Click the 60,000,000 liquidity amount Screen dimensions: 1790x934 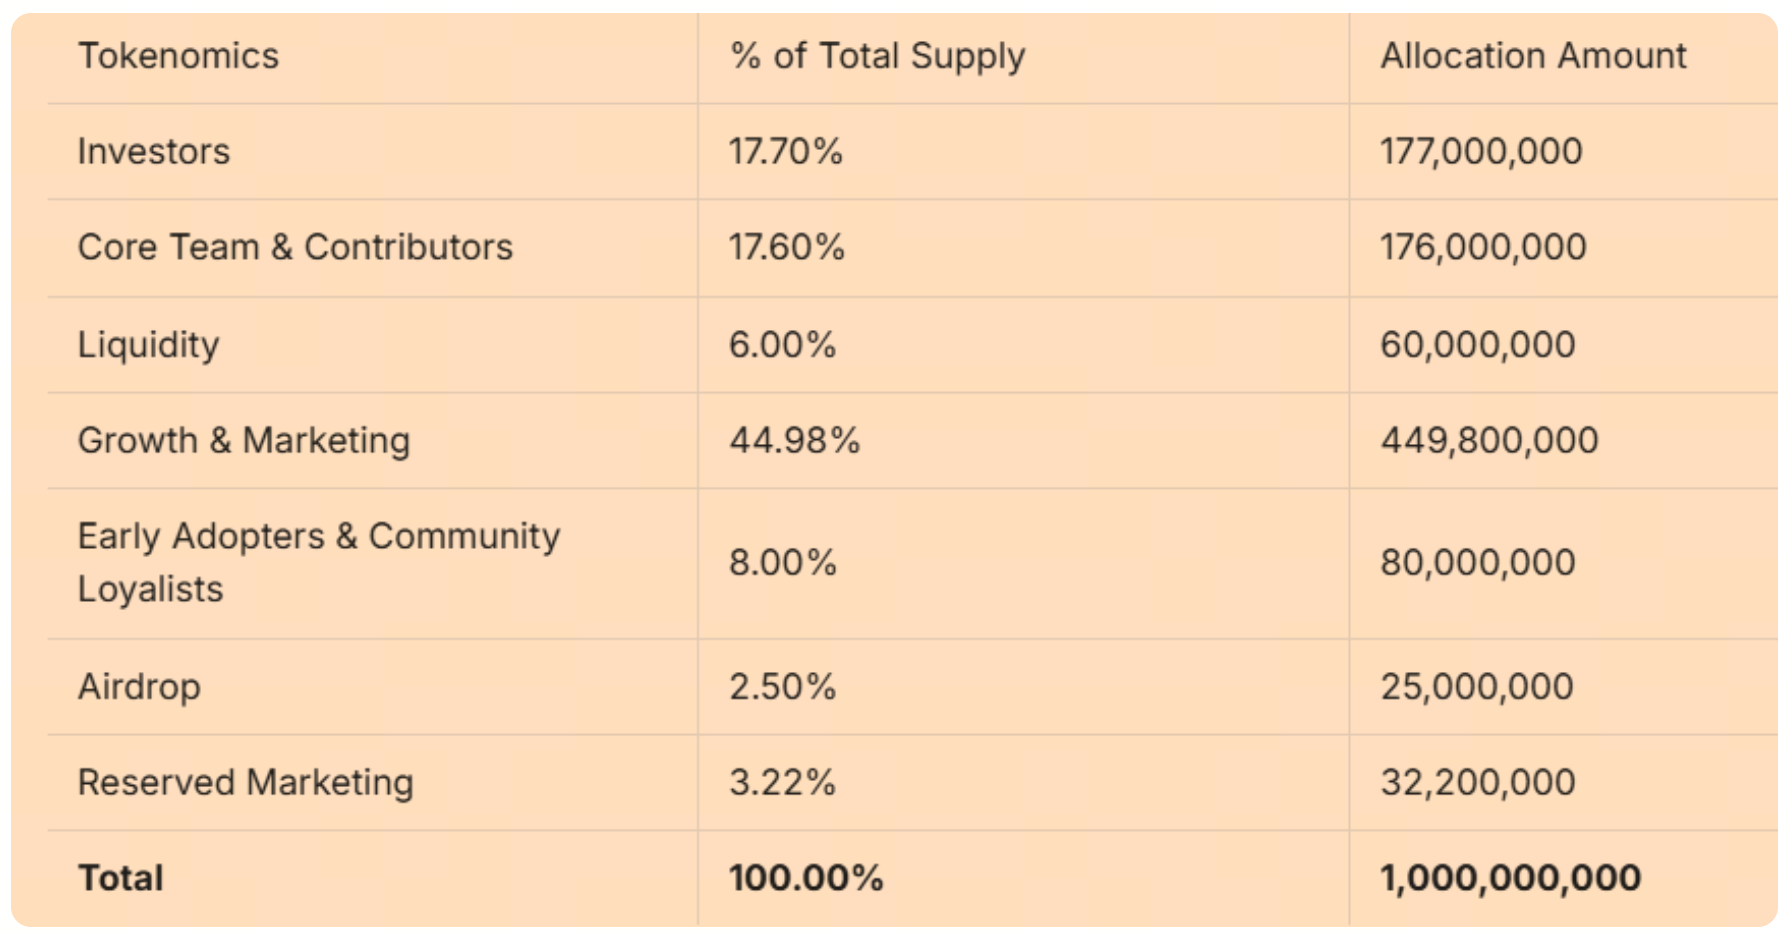pos(1478,344)
